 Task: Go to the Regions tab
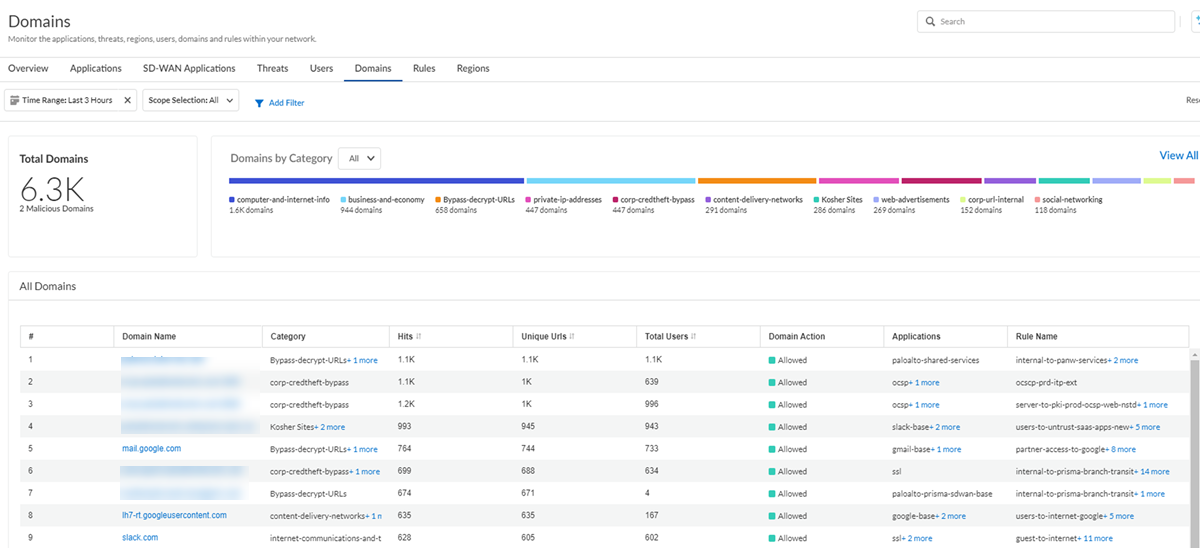click(x=473, y=69)
